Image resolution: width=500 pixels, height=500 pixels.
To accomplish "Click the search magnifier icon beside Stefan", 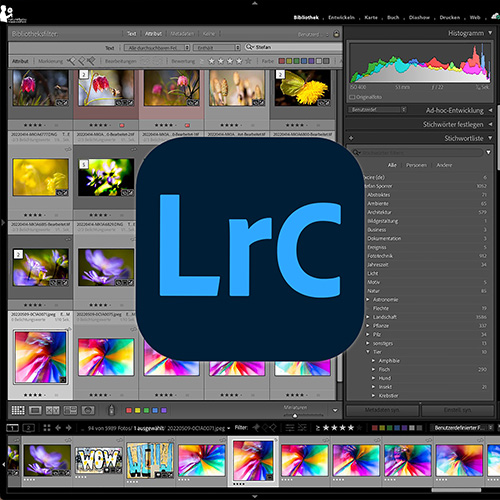I will (250, 47).
